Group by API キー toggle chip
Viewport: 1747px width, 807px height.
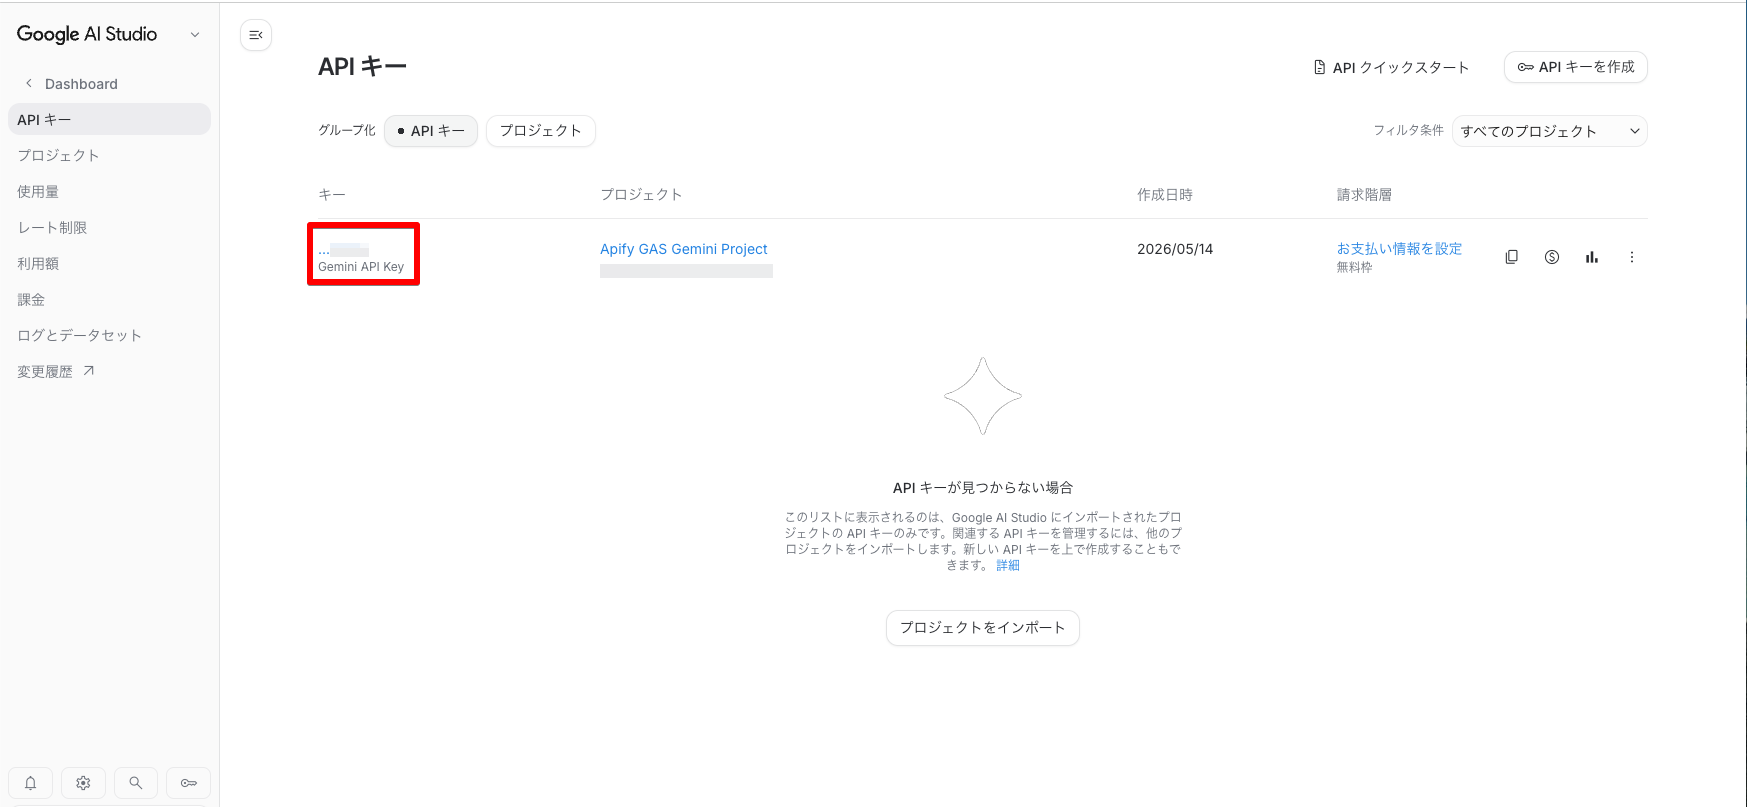pyautogui.click(x=431, y=131)
